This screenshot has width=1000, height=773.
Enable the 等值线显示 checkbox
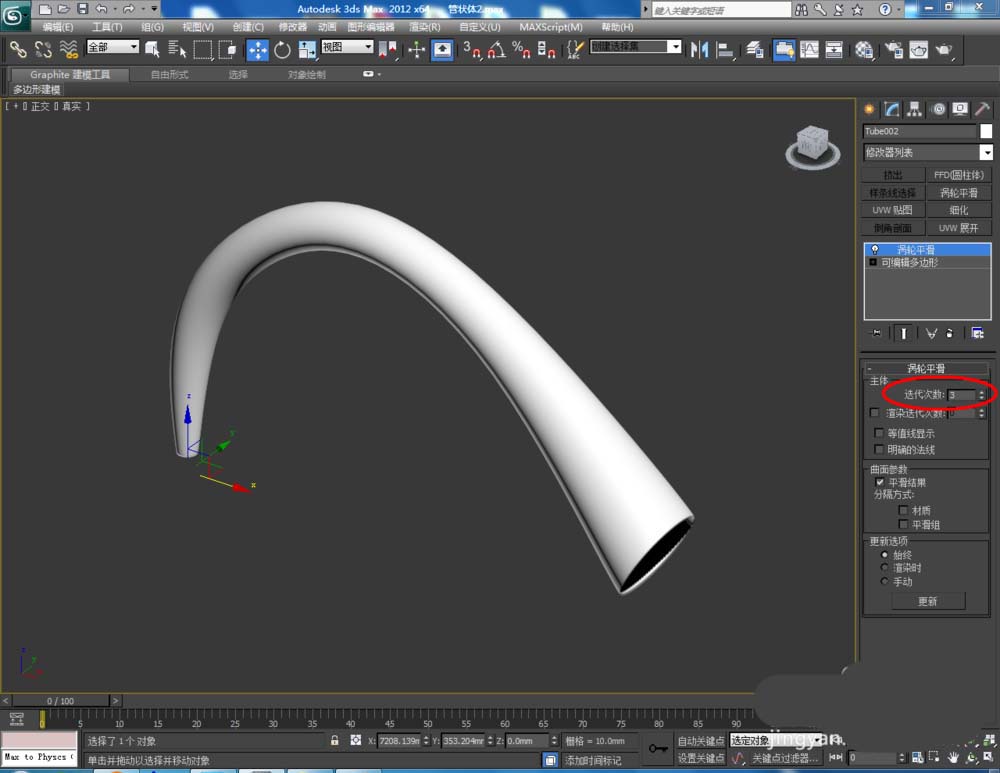(x=879, y=433)
